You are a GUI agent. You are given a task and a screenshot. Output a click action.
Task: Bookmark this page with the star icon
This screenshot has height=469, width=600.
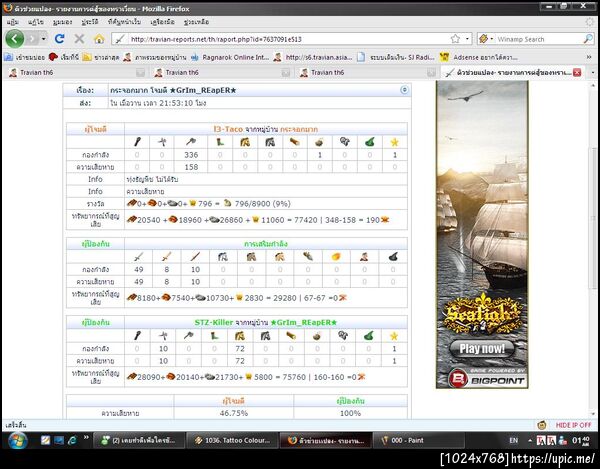click(x=455, y=39)
